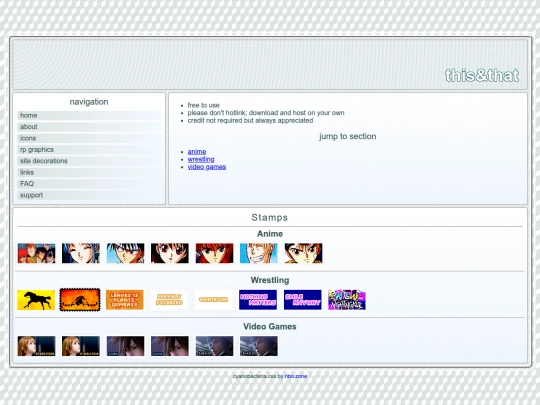This screenshot has width=540, height=405.
Task: Open the FAQ navigation item
Action: point(89,184)
